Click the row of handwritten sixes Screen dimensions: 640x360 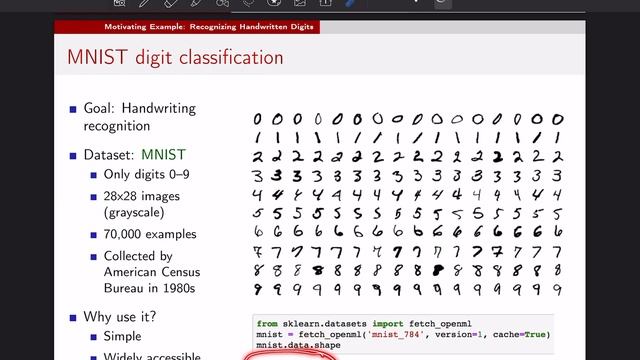click(x=408, y=232)
